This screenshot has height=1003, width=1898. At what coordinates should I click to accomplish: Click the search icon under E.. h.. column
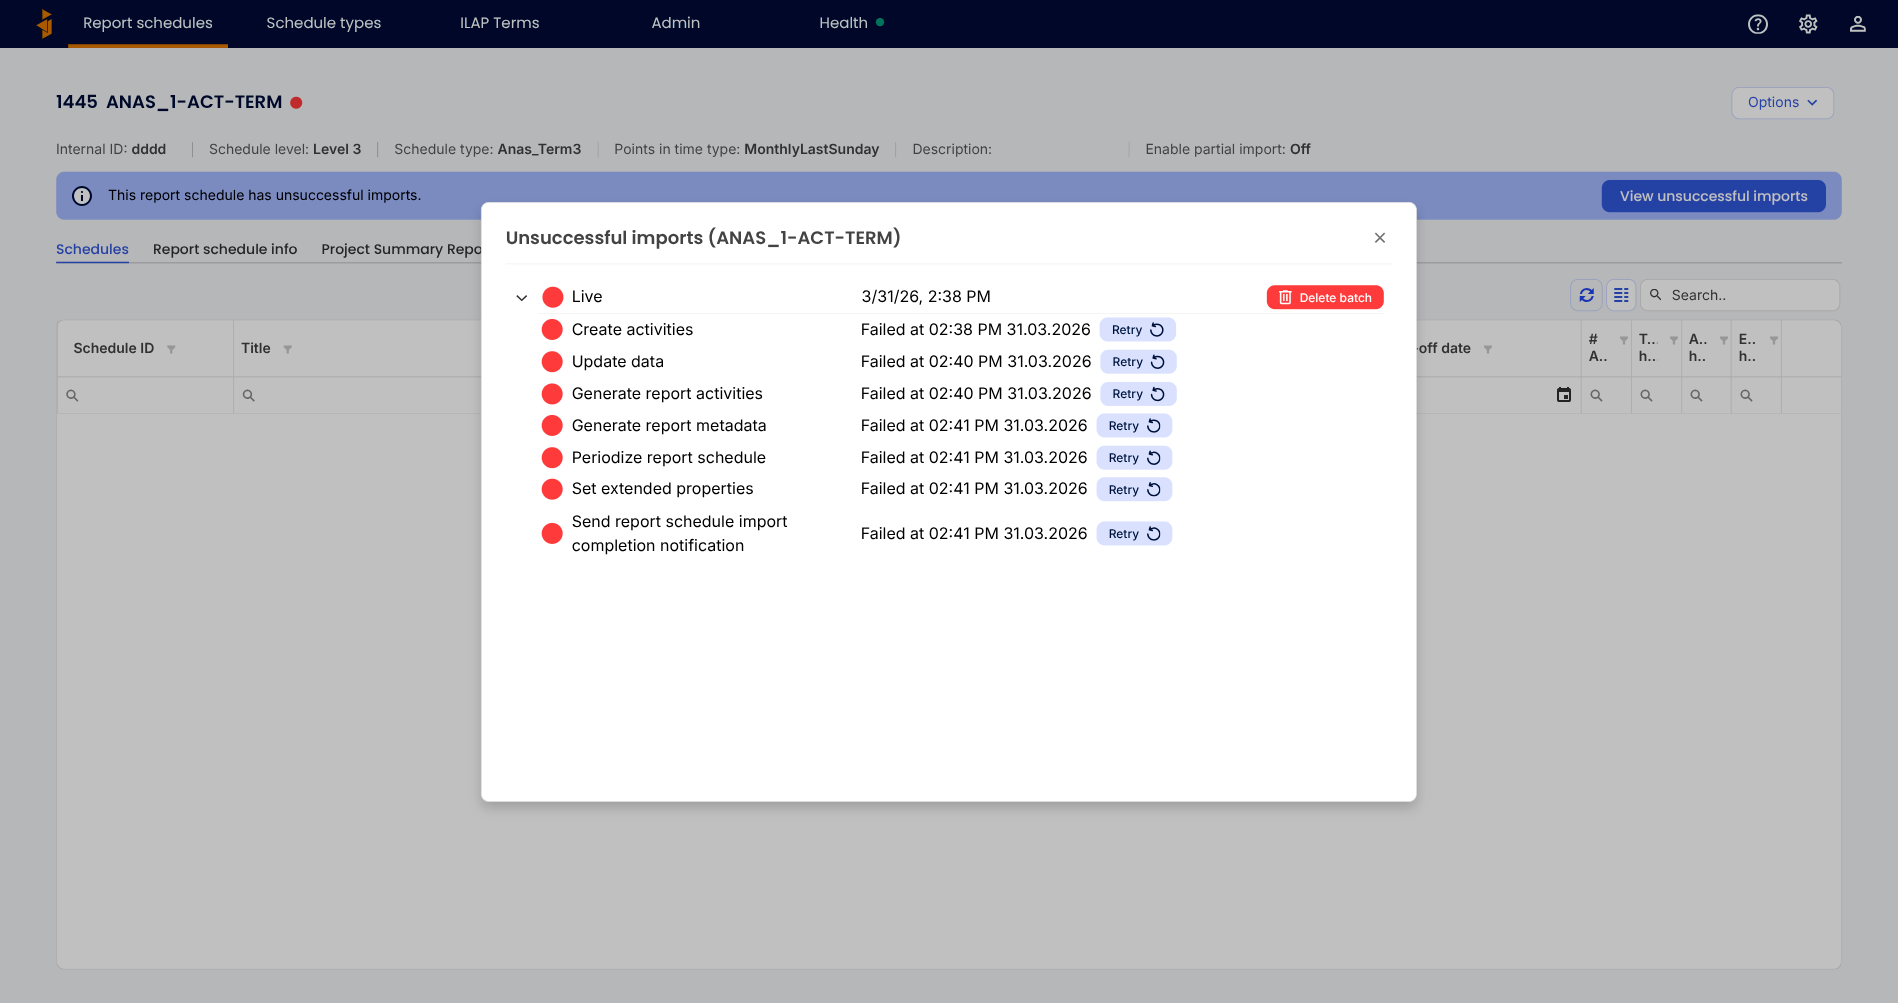coord(1747,396)
